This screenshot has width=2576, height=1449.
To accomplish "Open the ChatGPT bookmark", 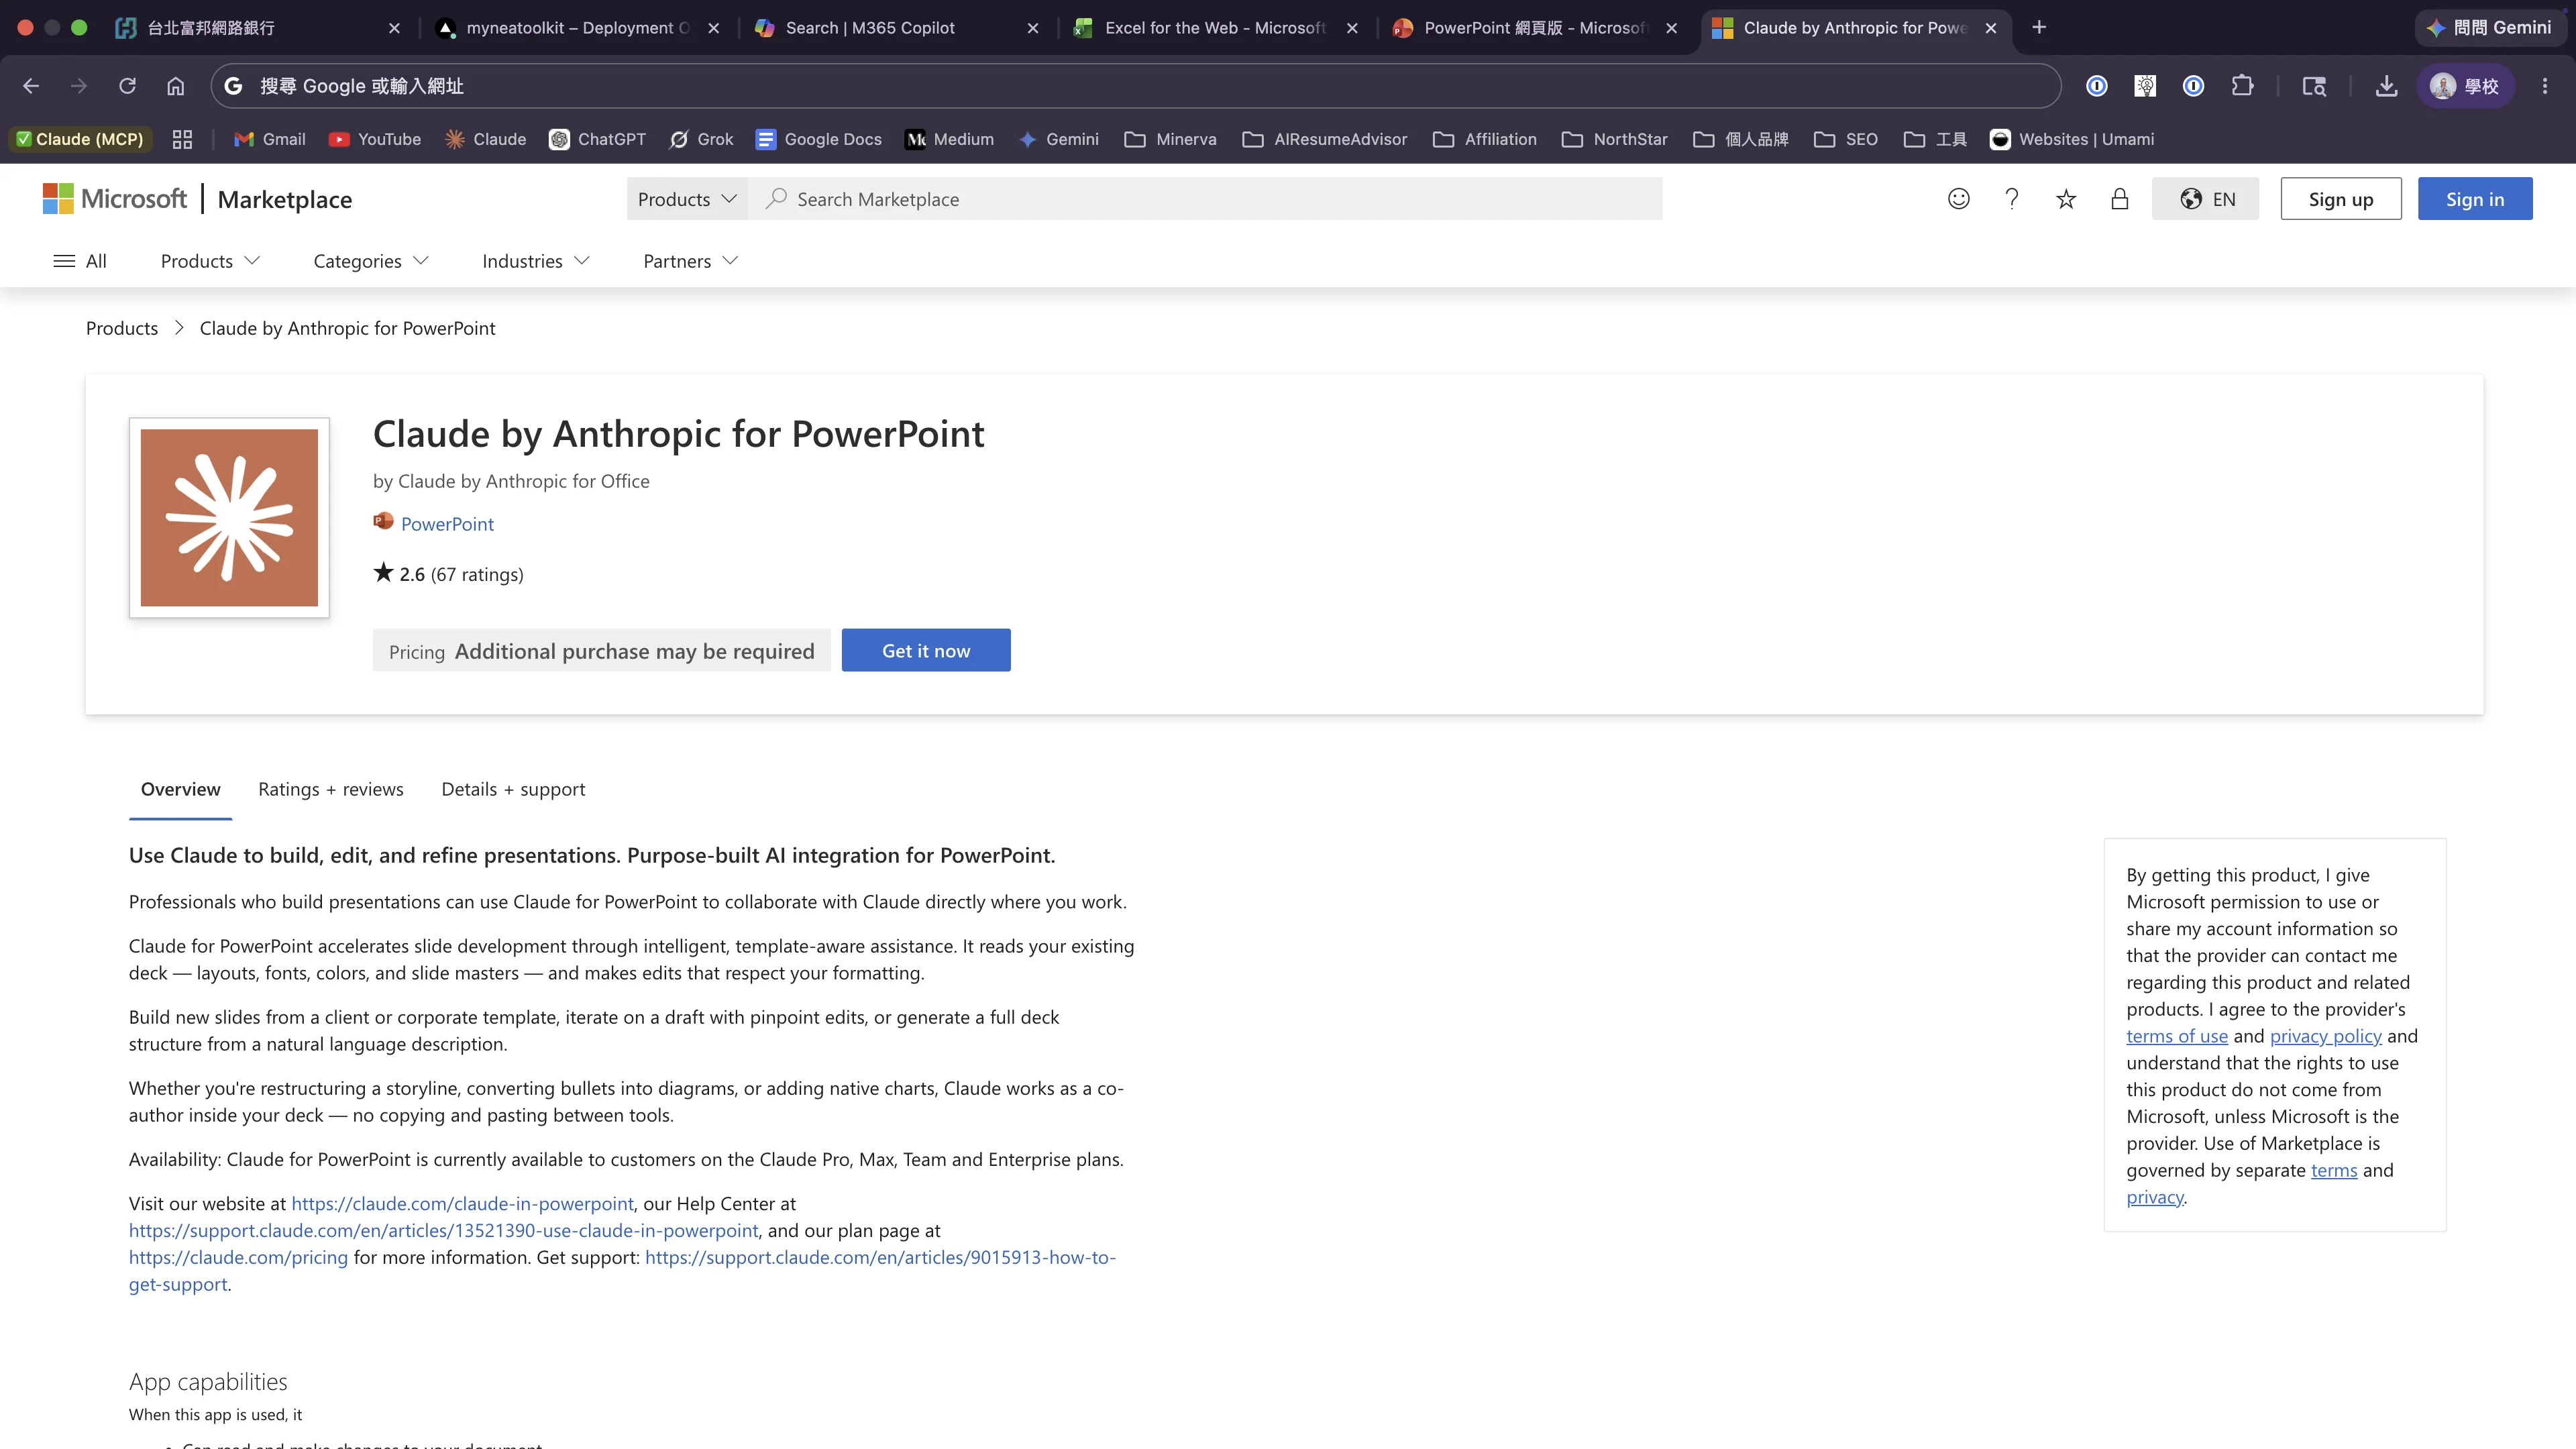I will [598, 139].
